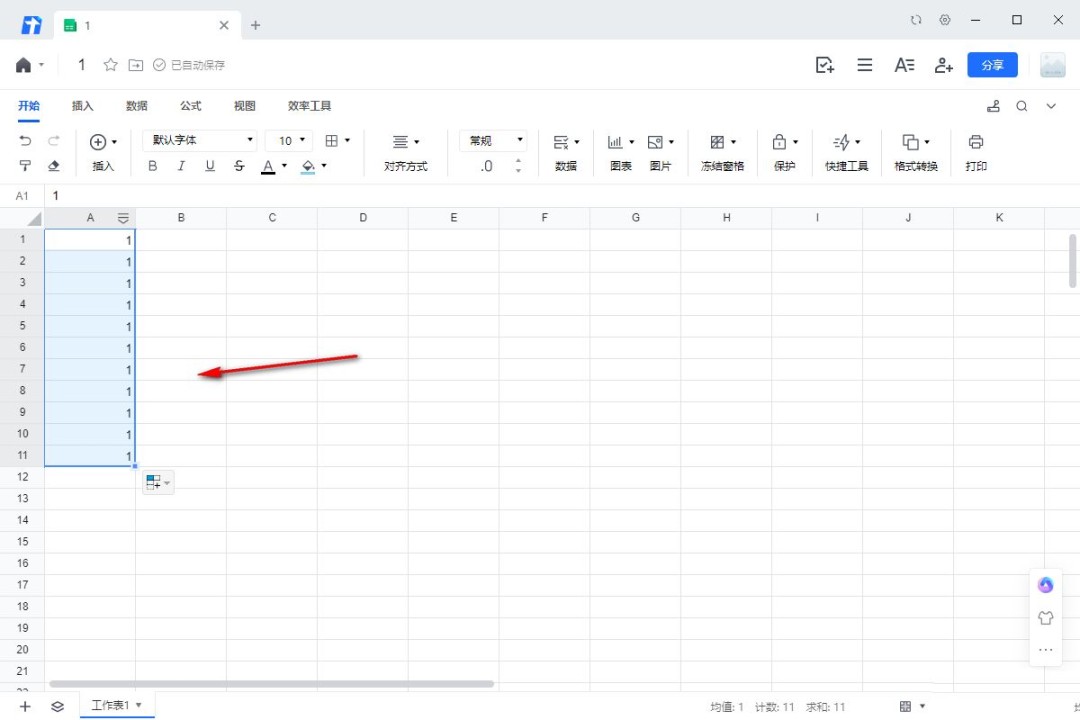Image resolution: width=1080 pixels, height=720 pixels.
Task: Star this document as favorite
Action: [110, 65]
